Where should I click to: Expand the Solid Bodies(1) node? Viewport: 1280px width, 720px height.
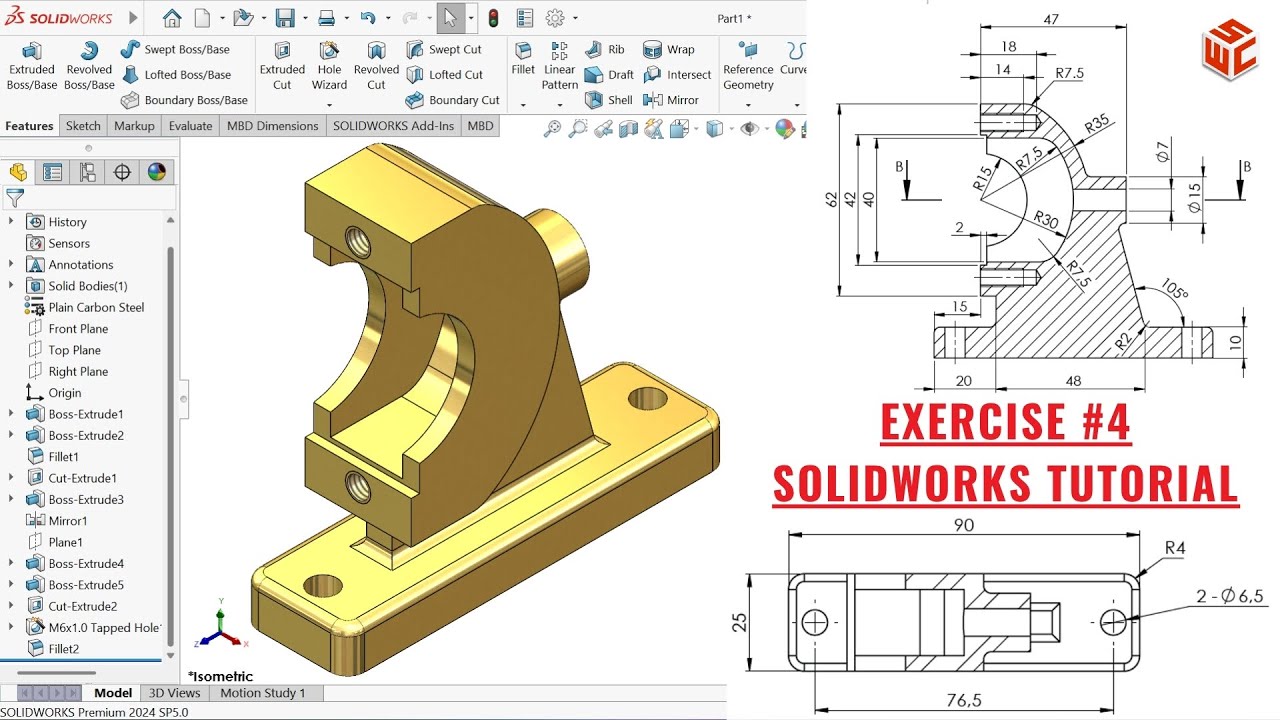pos(11,286)
